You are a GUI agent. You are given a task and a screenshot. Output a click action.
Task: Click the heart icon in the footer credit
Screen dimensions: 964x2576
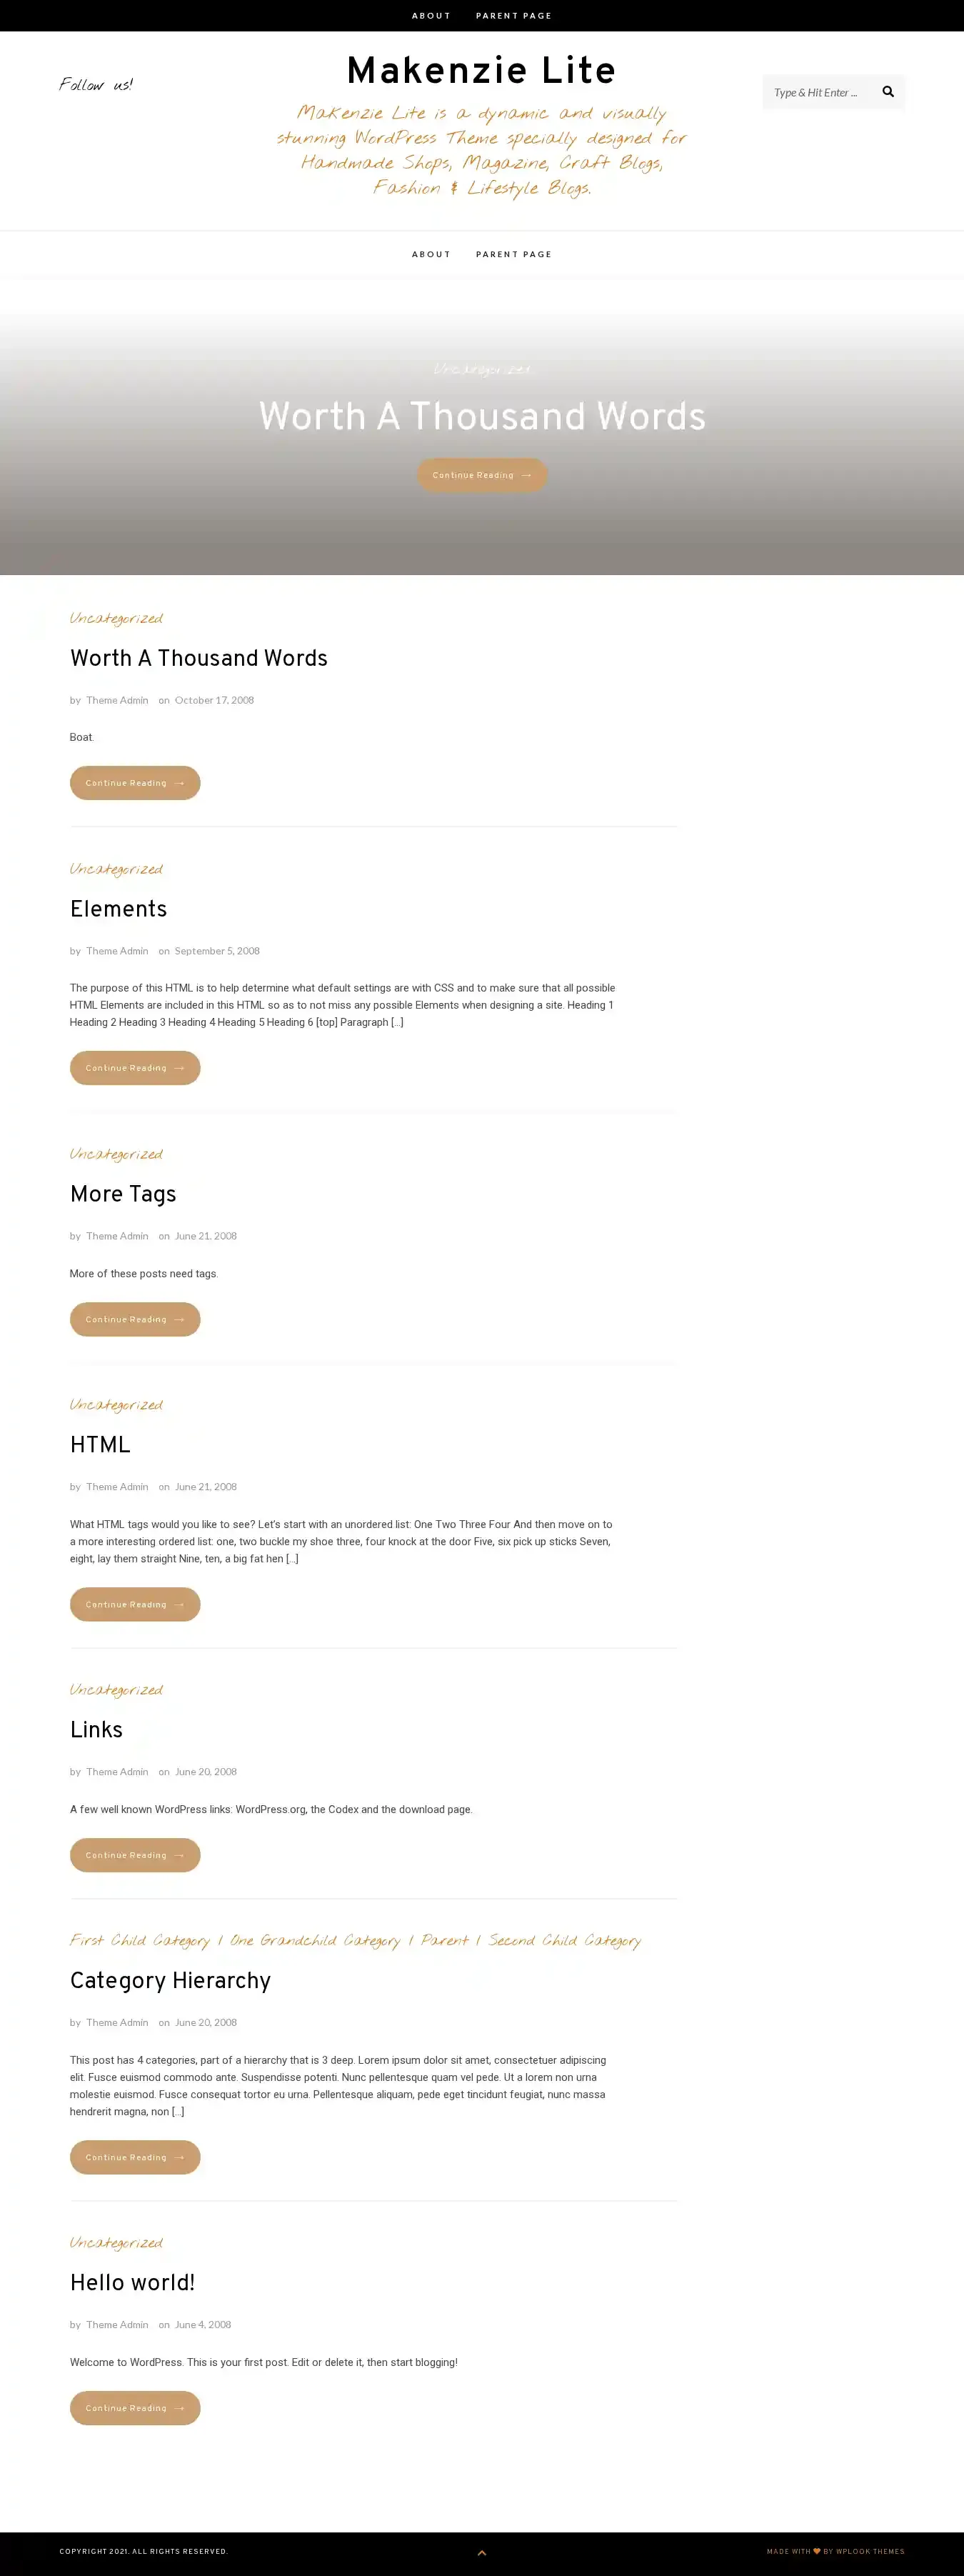click(817, 2551)
